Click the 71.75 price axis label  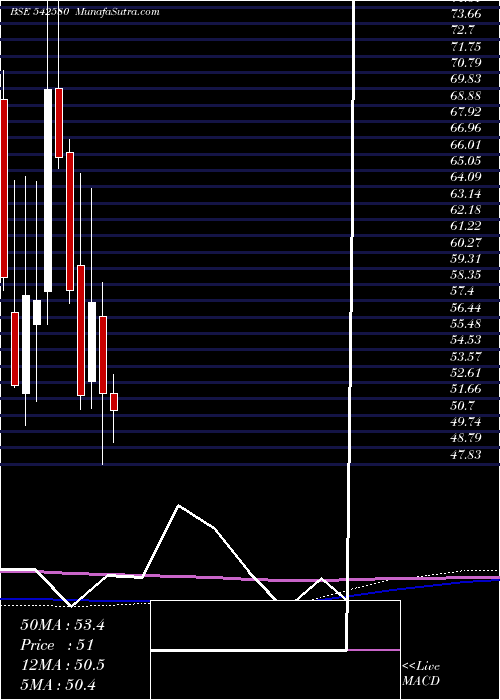pyautogui.click(x=466, y=46)
